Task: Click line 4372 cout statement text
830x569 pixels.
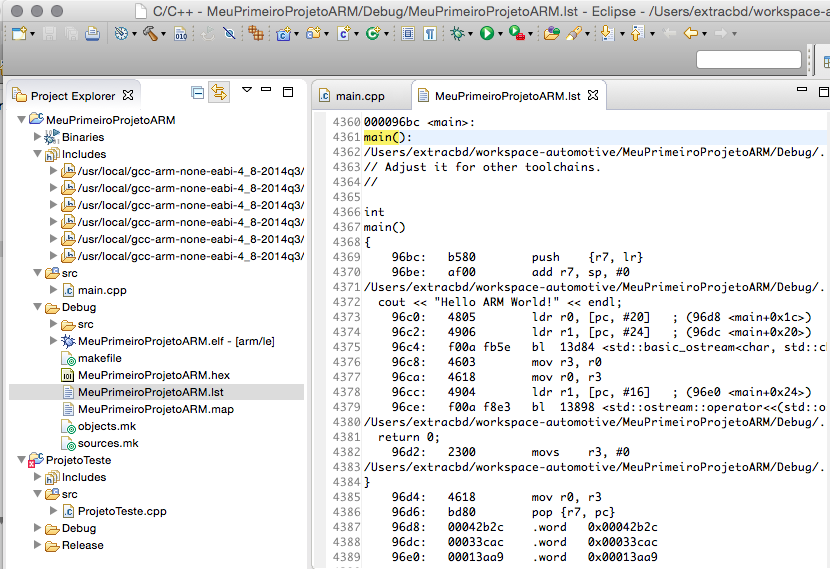Action: point(500,302)
